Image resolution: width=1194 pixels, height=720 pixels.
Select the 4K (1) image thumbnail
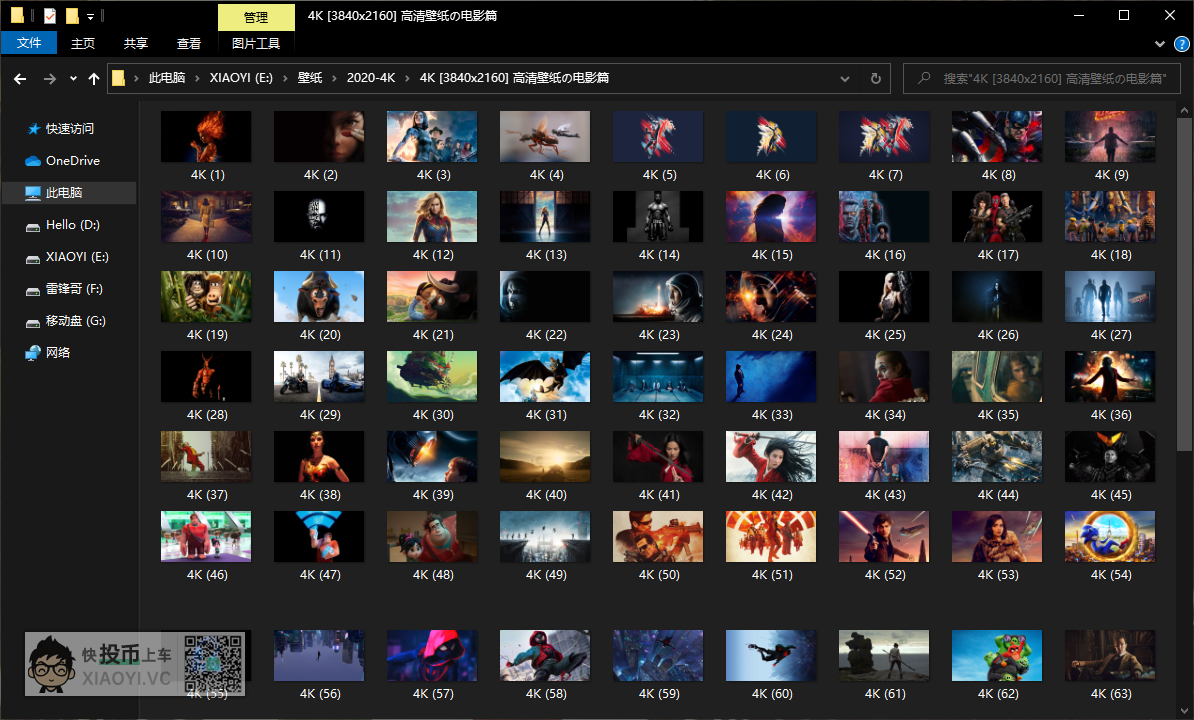(x=206, y=136)
